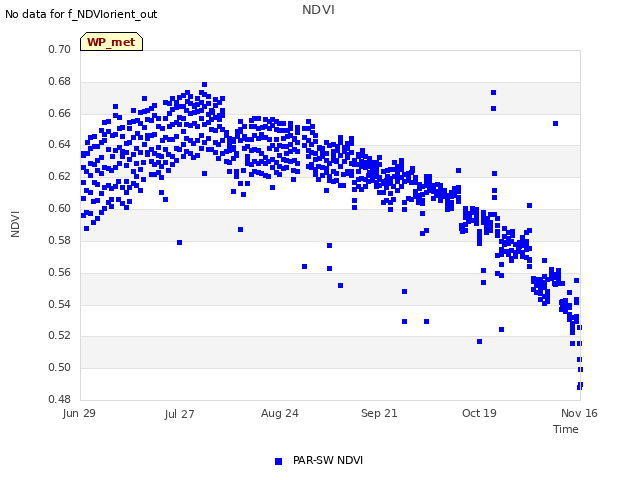Click the Jul 27 axis label
The image size is (640, 480).
click(179, 414)
